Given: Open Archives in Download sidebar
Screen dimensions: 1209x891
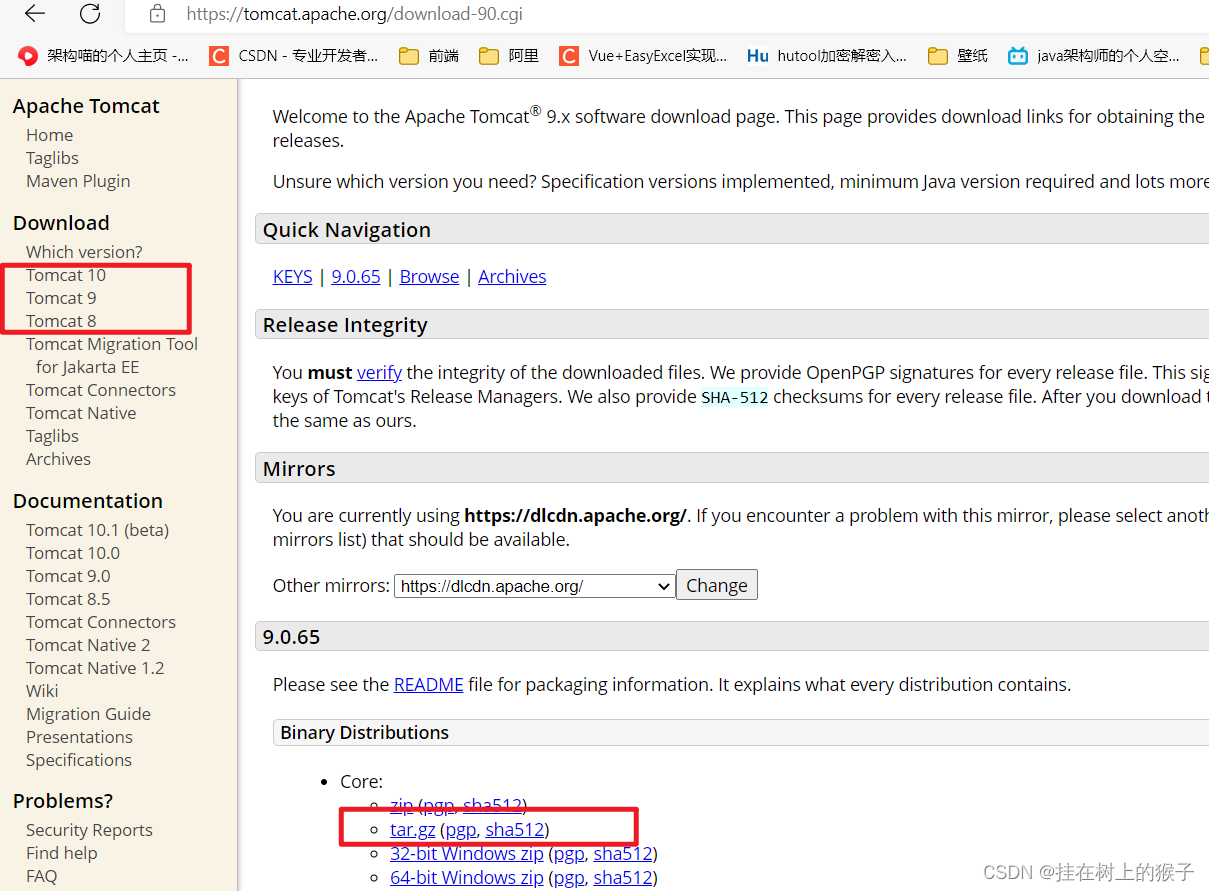Looking at the screenshot, I should (x=58, y=459).
